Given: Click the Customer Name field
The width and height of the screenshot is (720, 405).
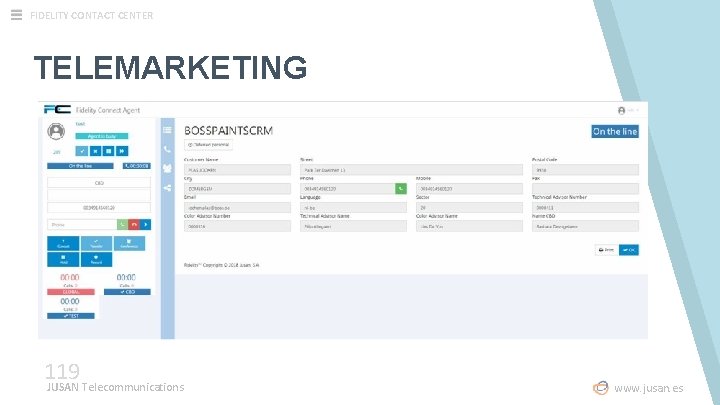Looking at the screenshot, I should tap(237, 170).
